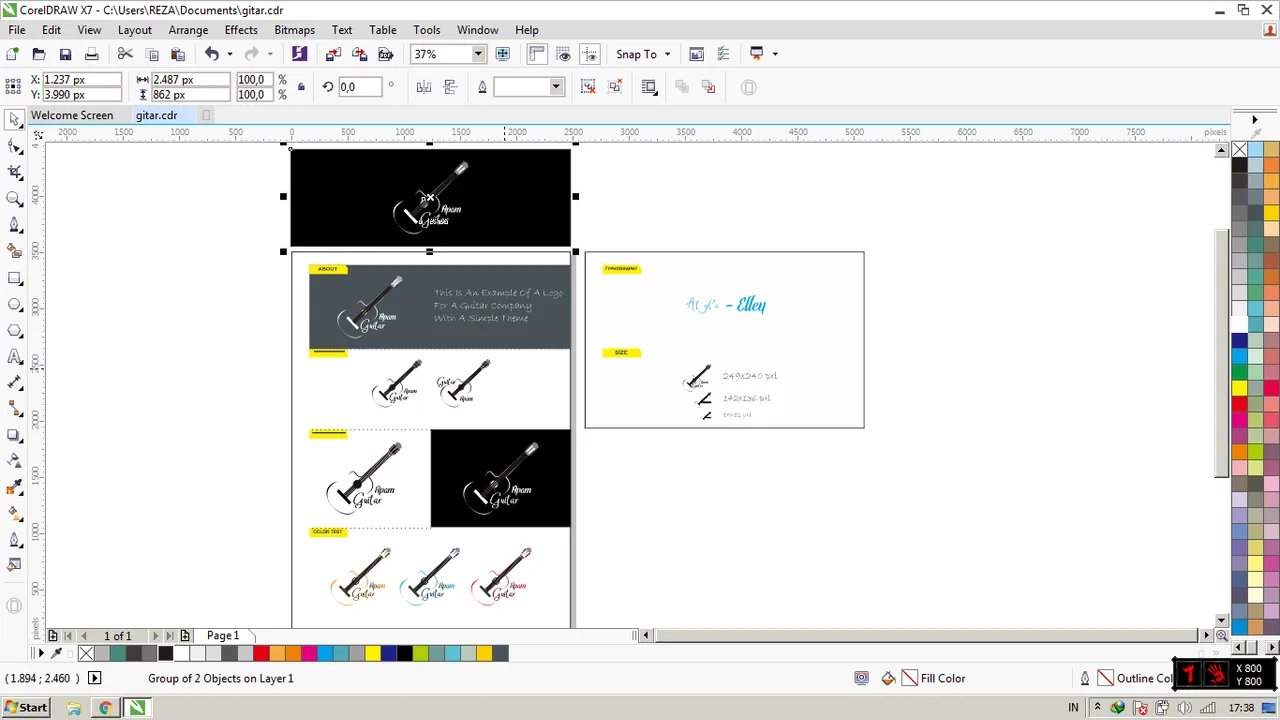Expand the color palette flyout arrow at top
Image resolution: width=1280 pixels, height=720 pixels.
(x=1255, y=119)
